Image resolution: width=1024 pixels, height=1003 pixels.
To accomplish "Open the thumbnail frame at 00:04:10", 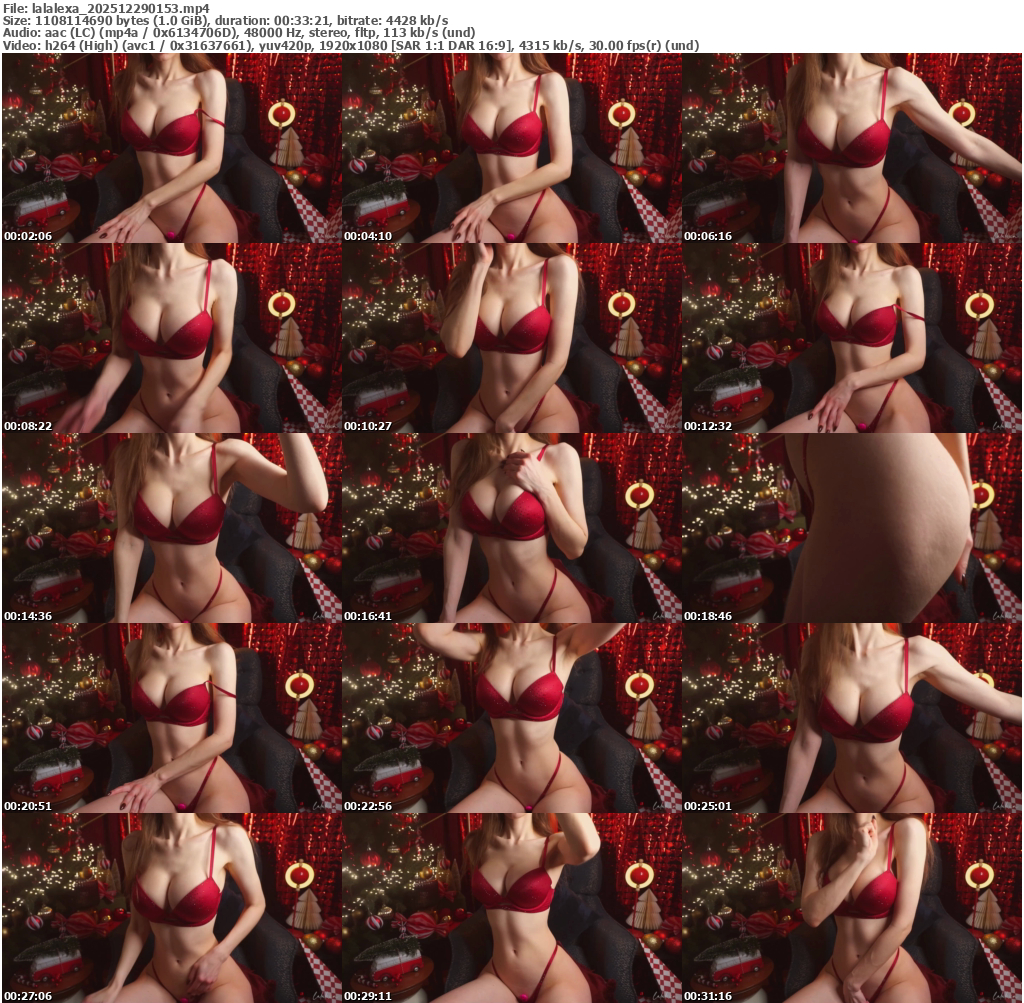I will pos(511,148).
